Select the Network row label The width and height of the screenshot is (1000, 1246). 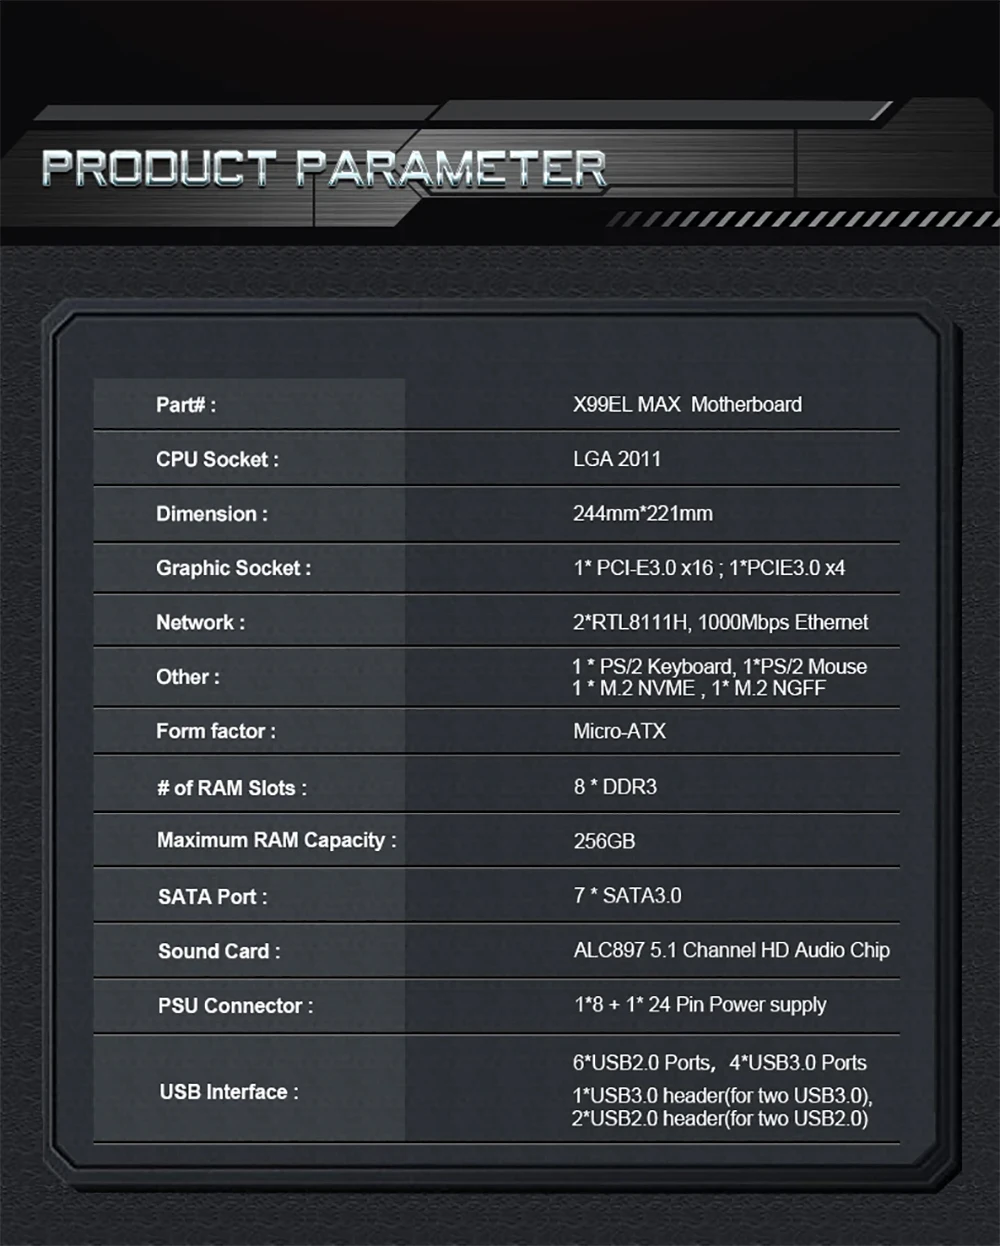(x=200, y=622)
